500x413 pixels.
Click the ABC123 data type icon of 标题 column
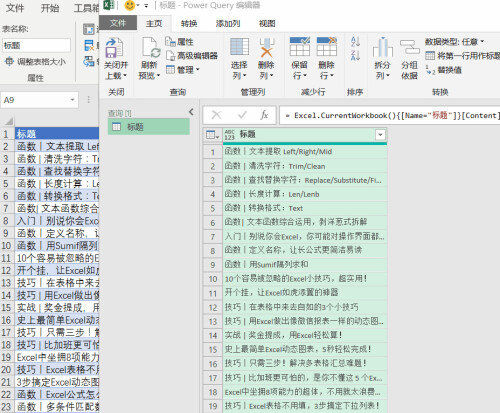[x=229, y=135]
